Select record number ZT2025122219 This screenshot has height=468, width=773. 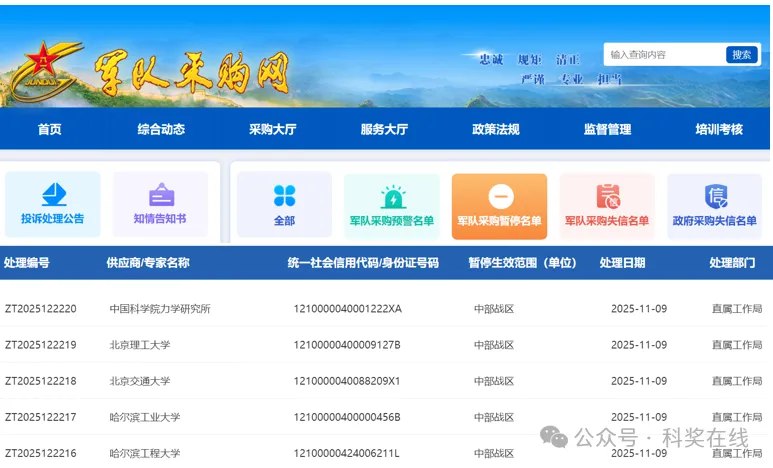point(40,345)
